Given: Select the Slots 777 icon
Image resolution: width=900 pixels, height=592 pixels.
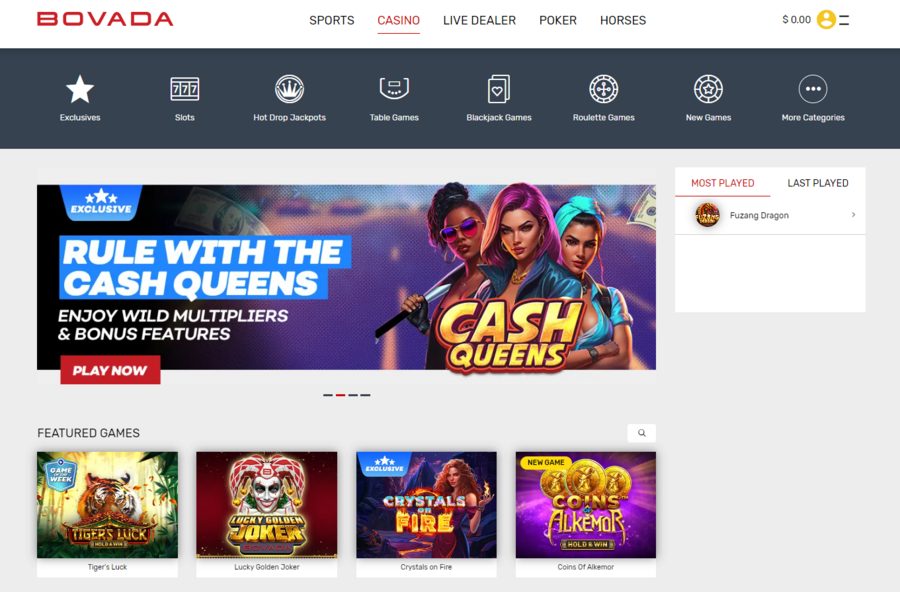Looking at the screenshot, I should (x=185, y=89).
